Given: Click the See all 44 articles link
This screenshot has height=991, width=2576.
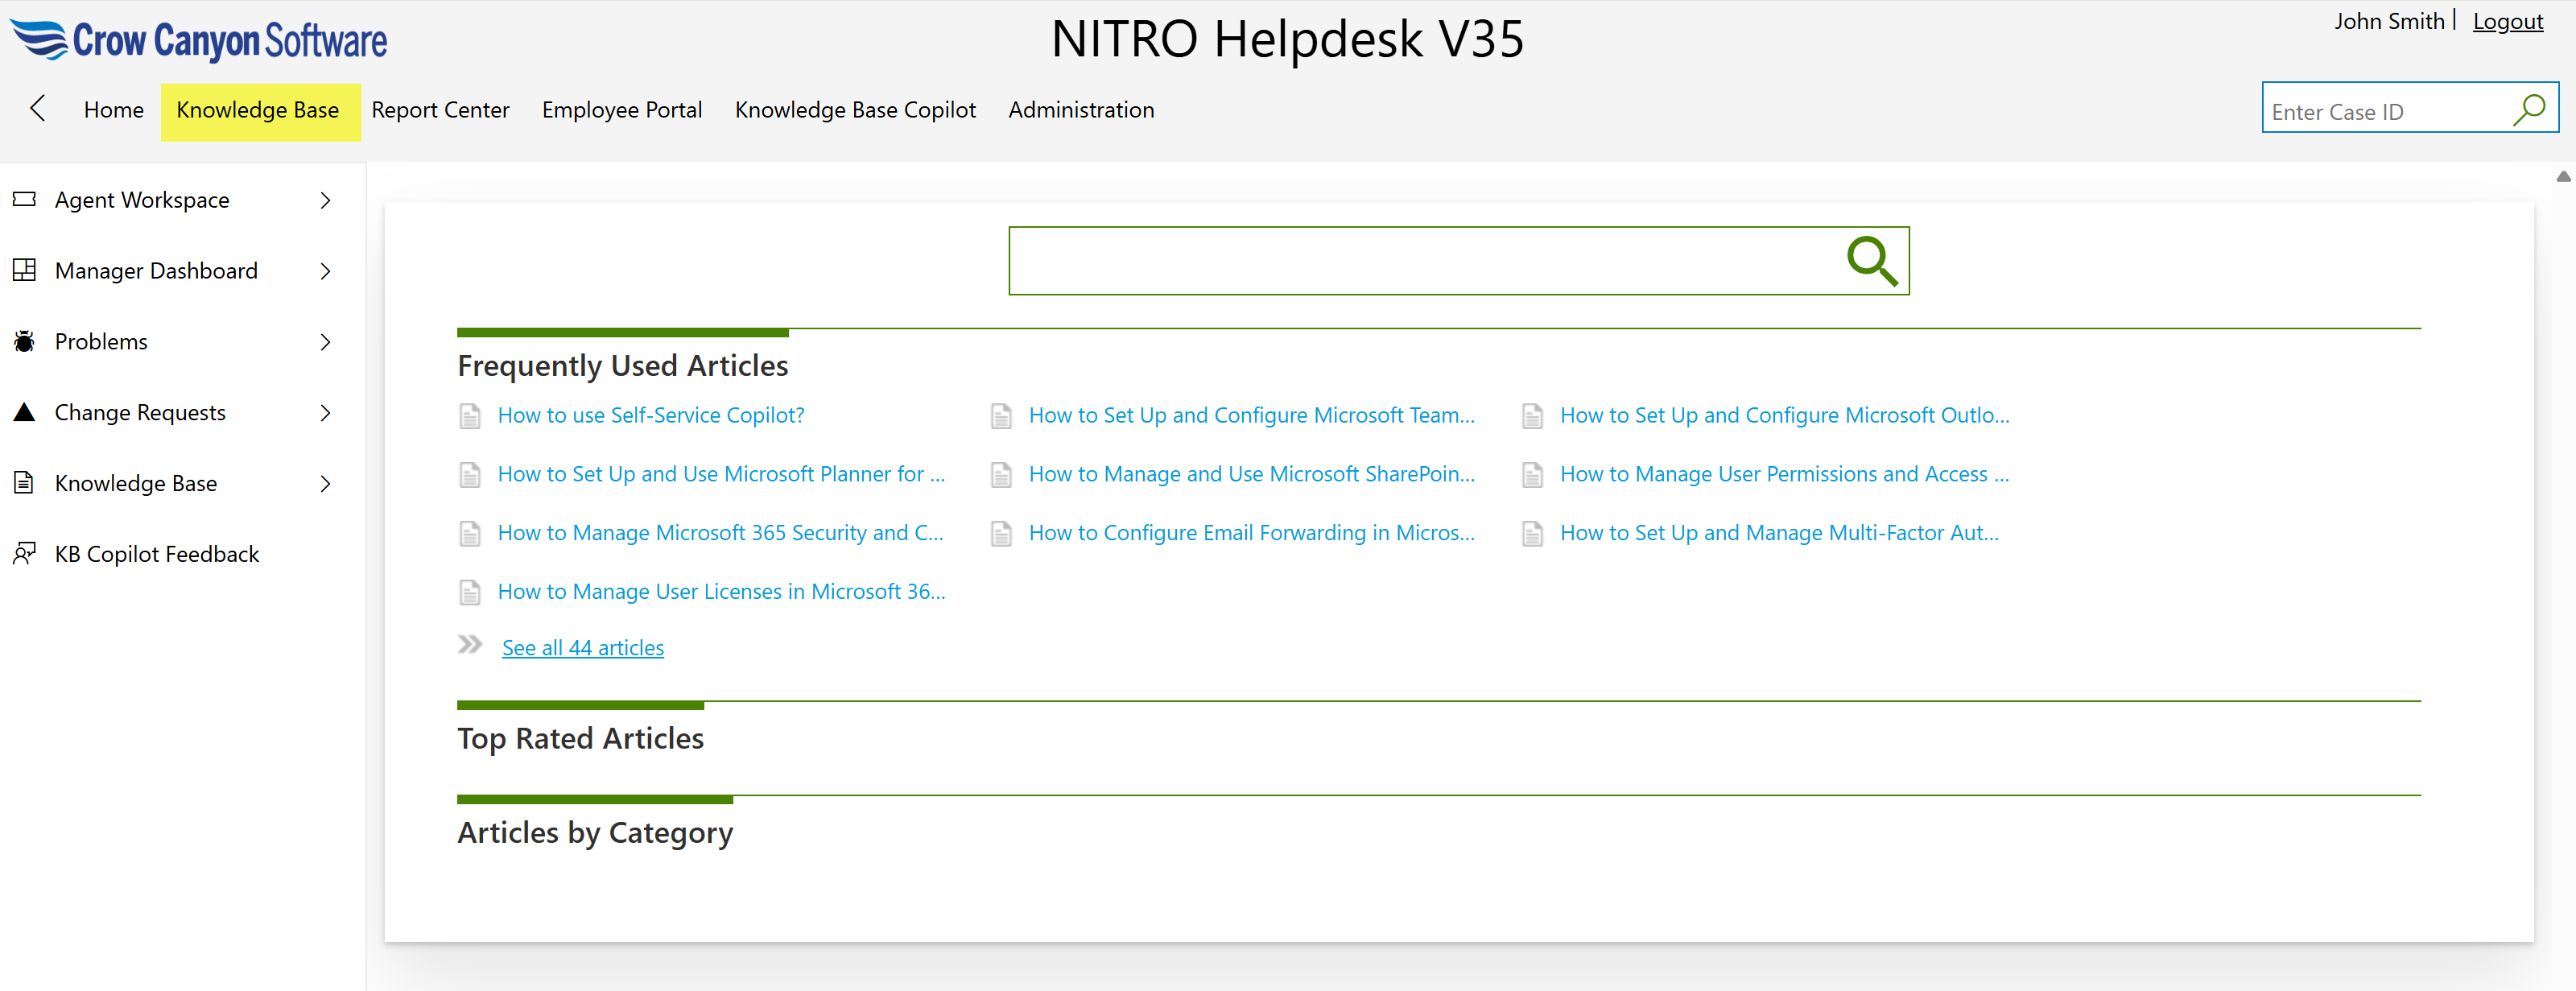Looking at the screenshot, I should click(x=582, y=647).
